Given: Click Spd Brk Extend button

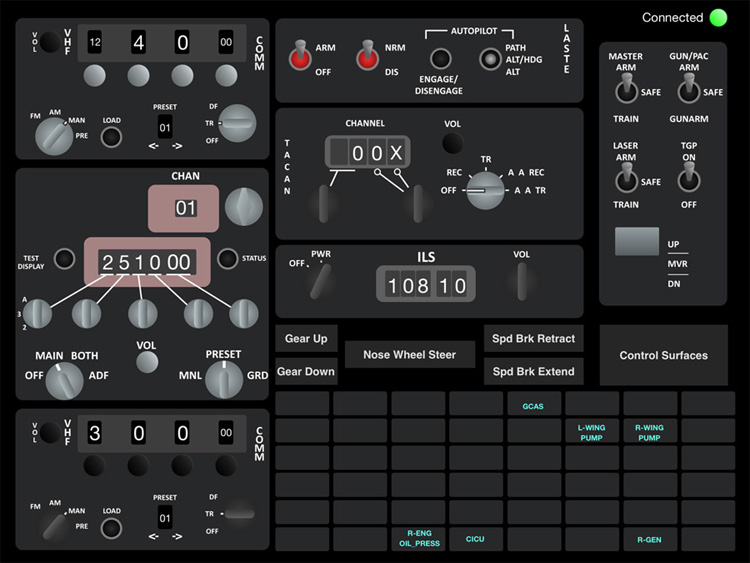Looking at the screenshot, I should [x=533, y=371].
